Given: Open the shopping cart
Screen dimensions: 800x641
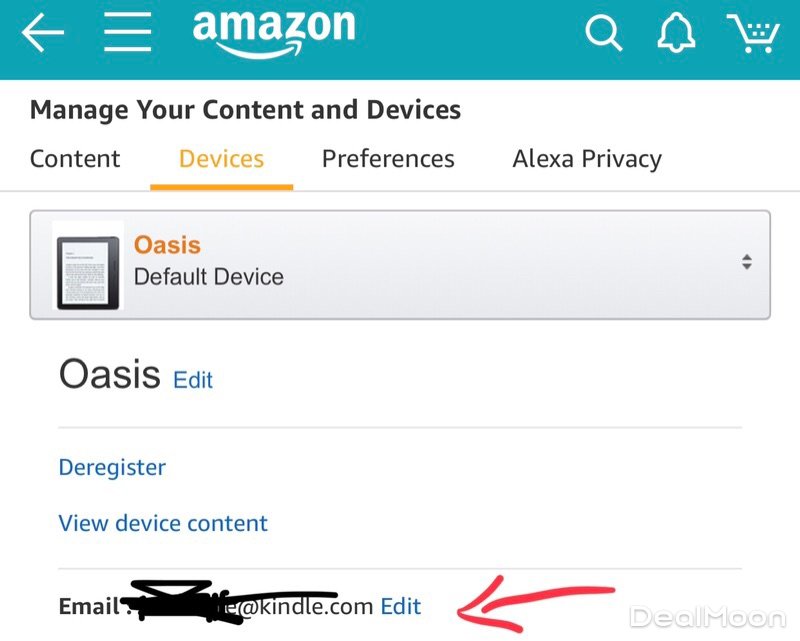Looking at the screenshot, I should point(752,34).
